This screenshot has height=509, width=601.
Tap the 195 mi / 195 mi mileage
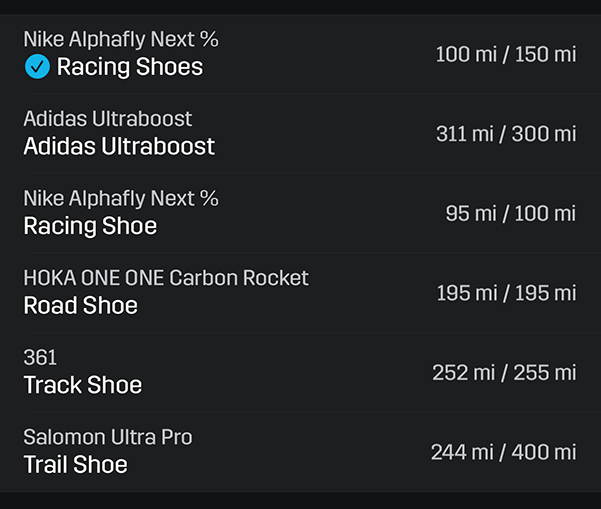[506, 293]
